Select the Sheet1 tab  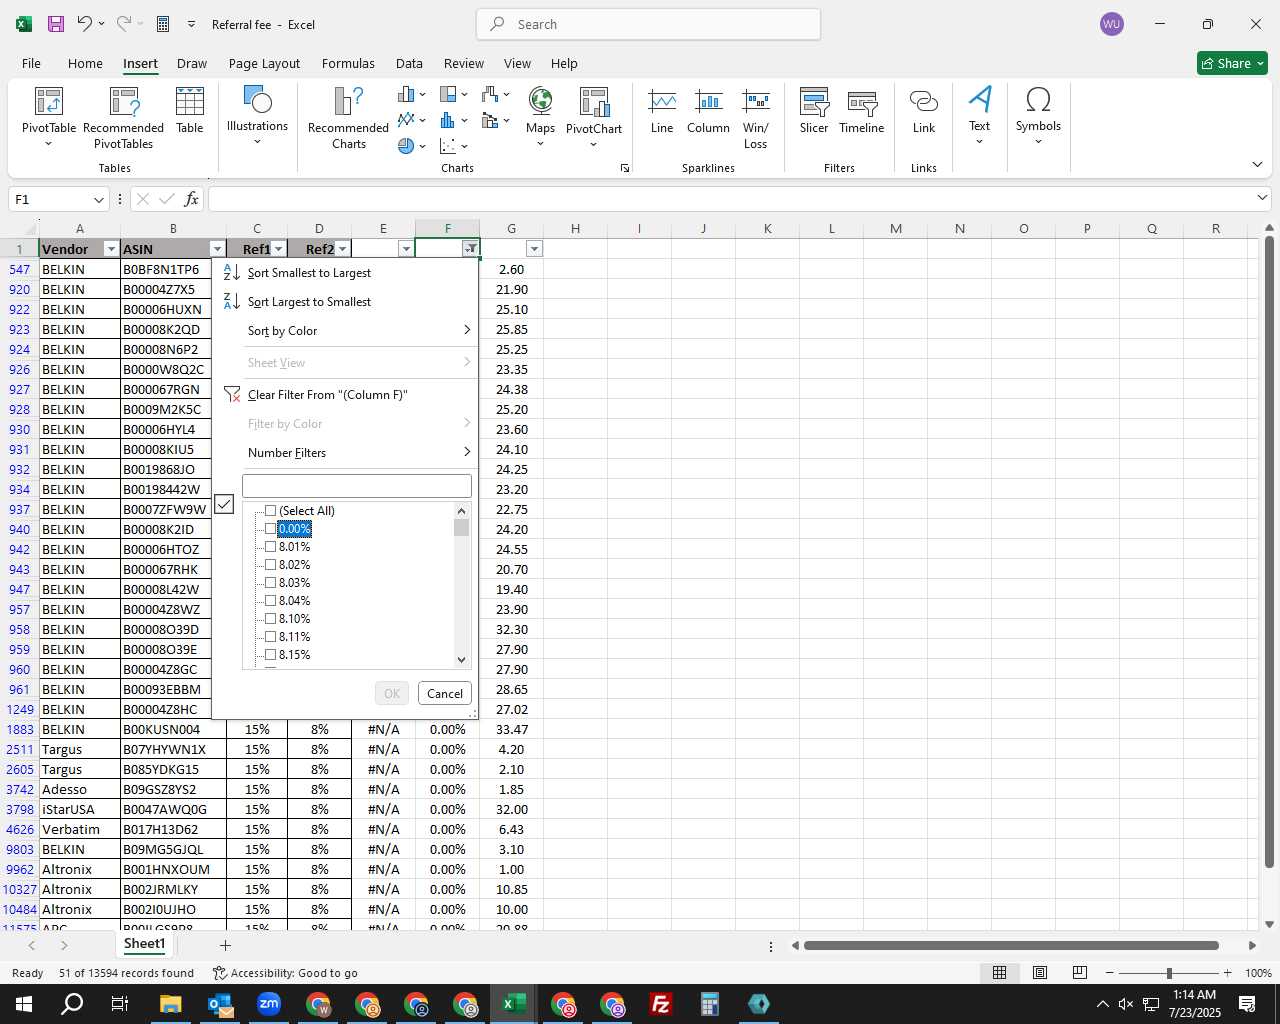(144, 944)
